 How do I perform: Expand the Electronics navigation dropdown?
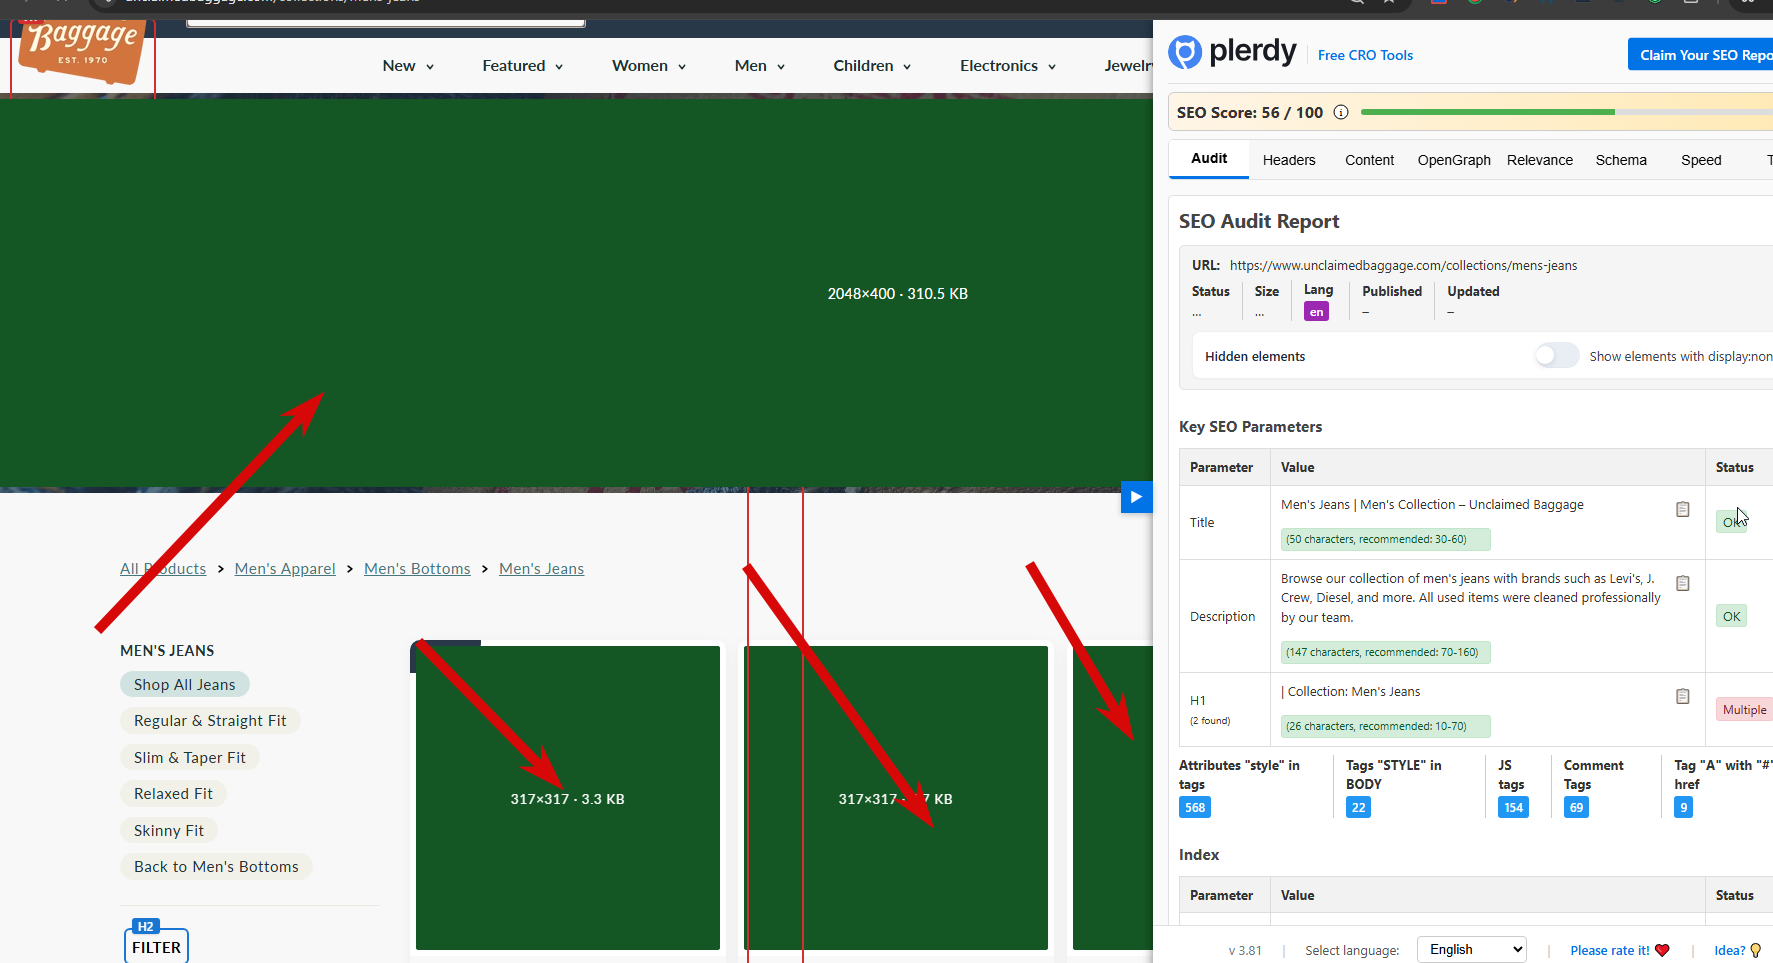pos(1008,66)
